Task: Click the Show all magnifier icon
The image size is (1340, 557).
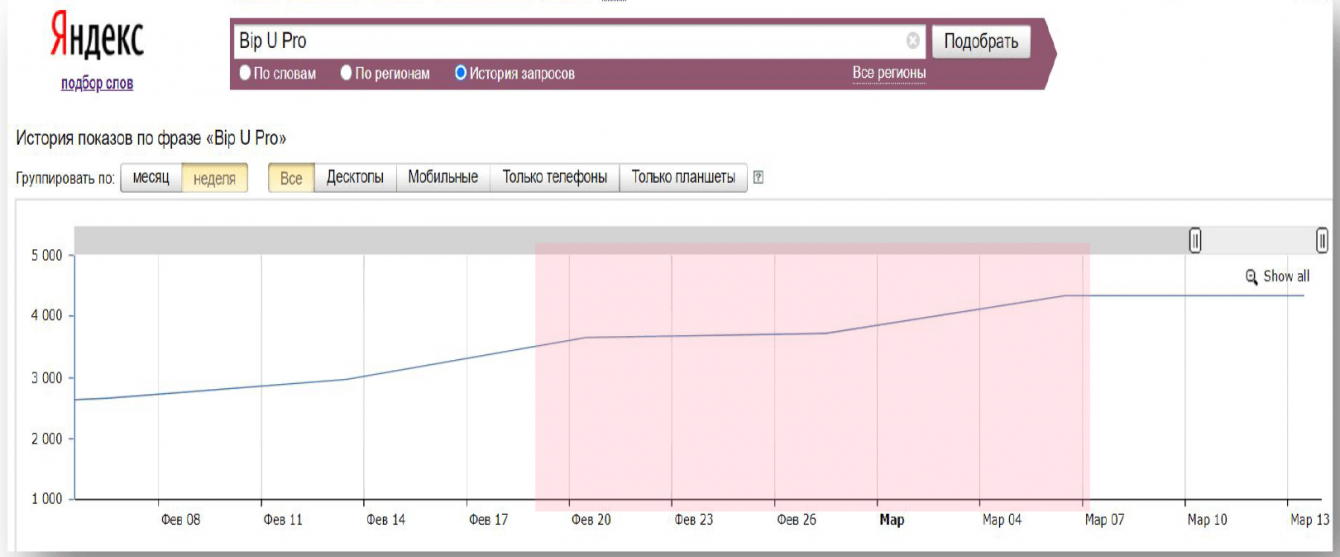Action: click(x=1251, y=277)
